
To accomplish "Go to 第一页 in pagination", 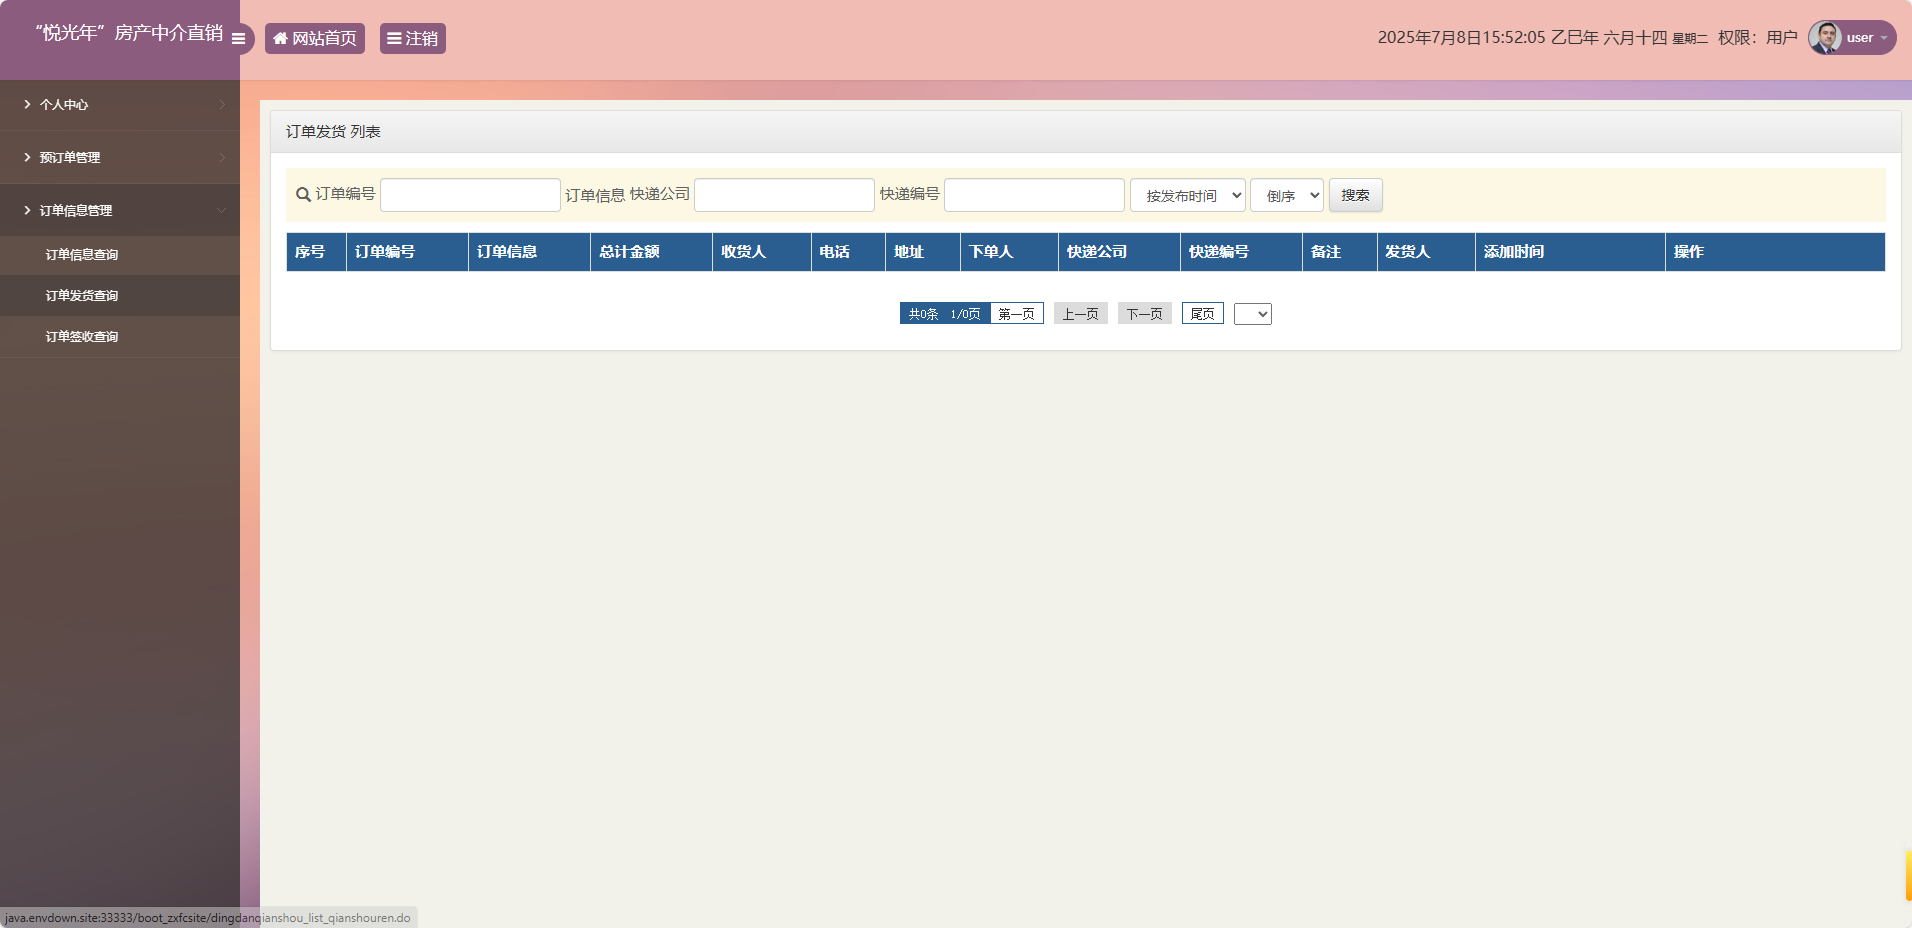I will pos(1017,314).
